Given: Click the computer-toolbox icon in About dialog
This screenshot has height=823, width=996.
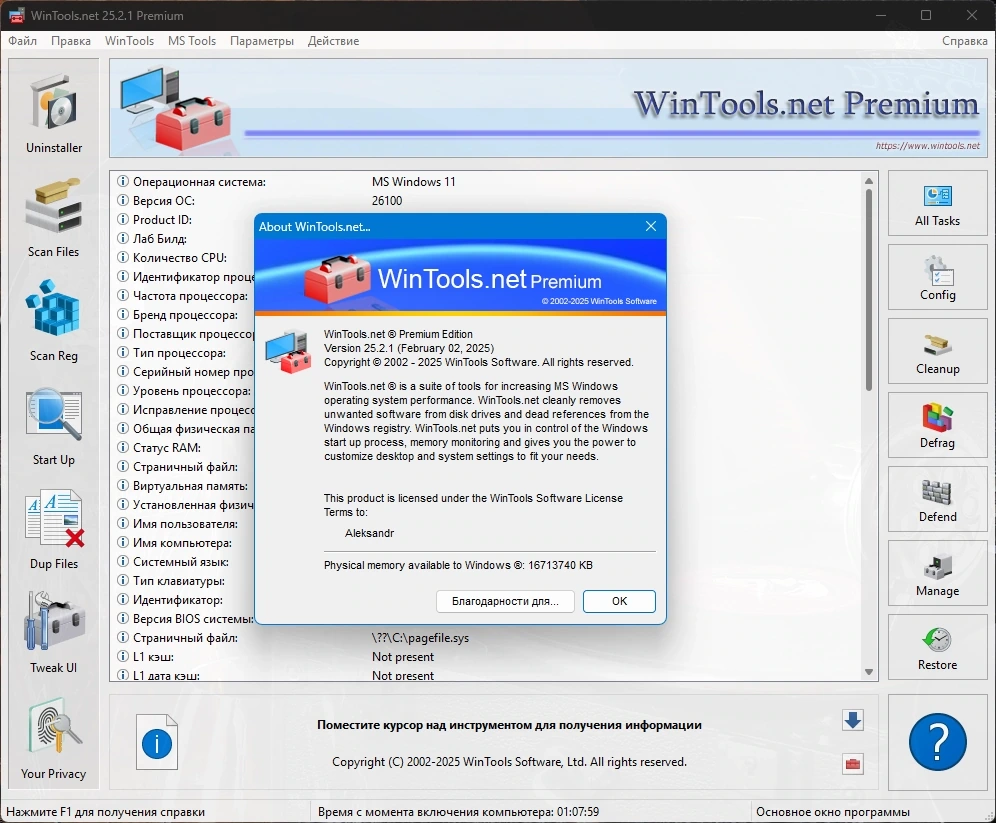Looking at the screenshot, I should [x=288, y=352].
